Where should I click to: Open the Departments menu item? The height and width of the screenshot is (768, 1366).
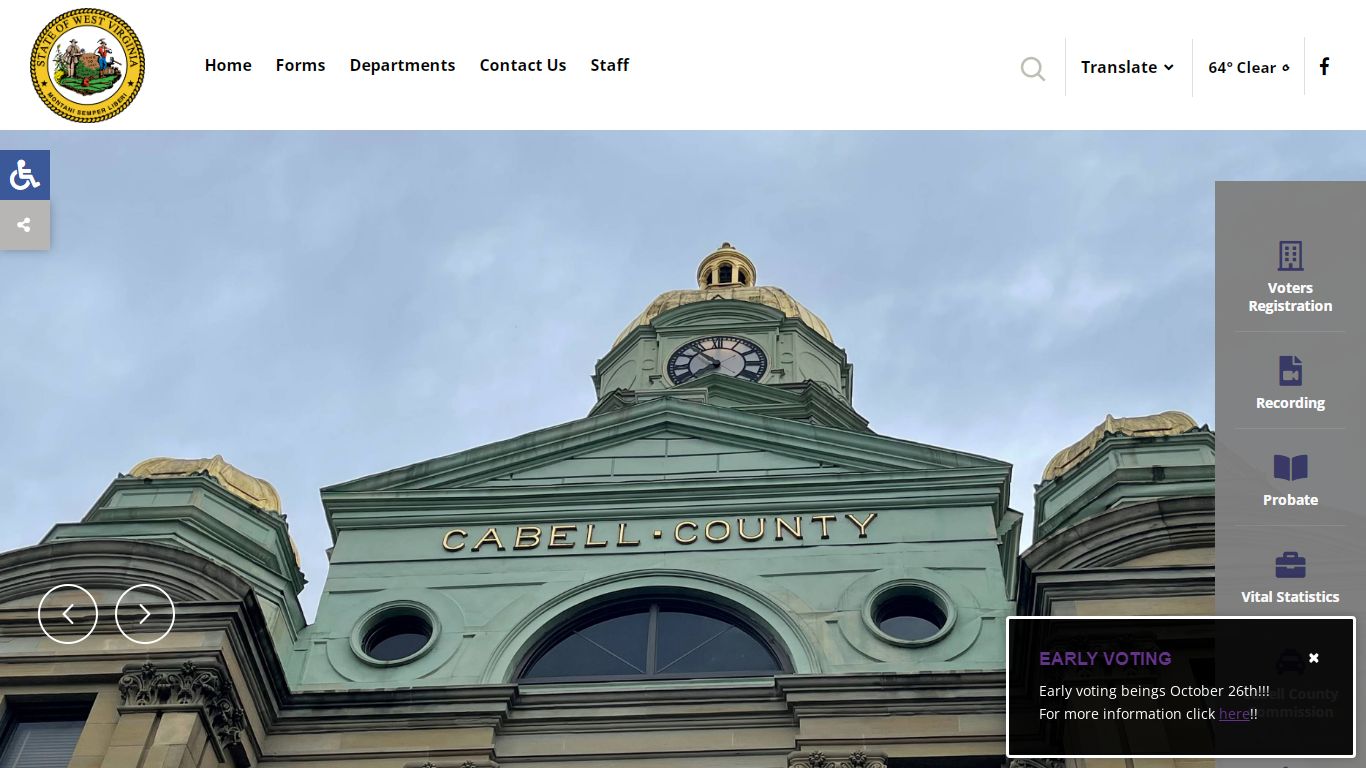(x=402, y=65)
